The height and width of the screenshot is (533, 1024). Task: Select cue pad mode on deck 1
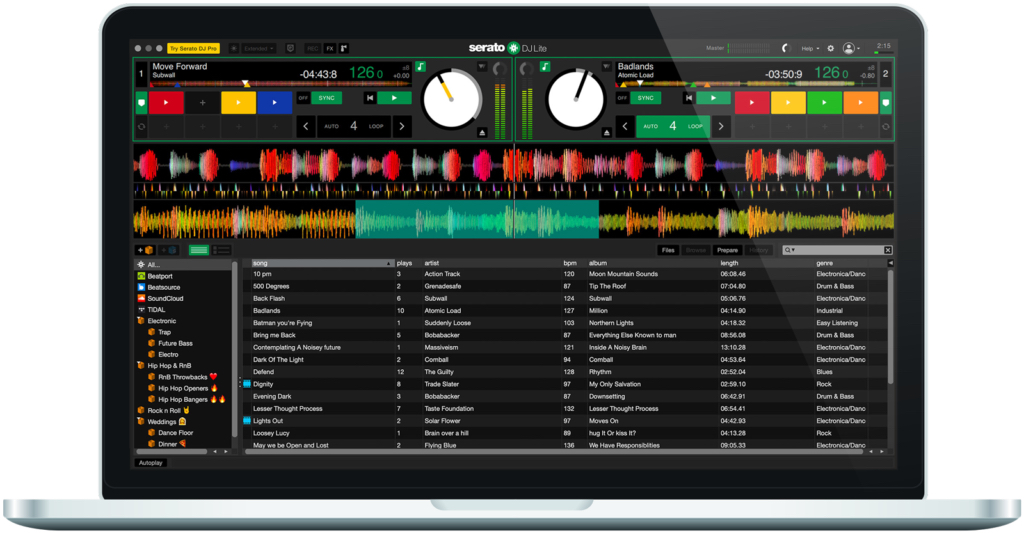pos(141,103)
